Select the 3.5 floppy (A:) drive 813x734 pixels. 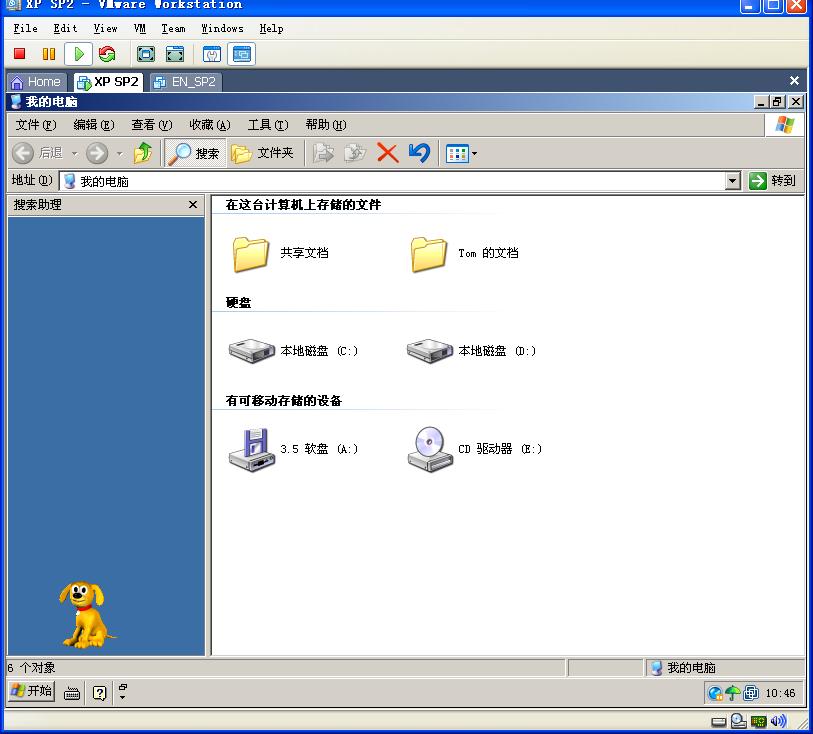[293, 449]
